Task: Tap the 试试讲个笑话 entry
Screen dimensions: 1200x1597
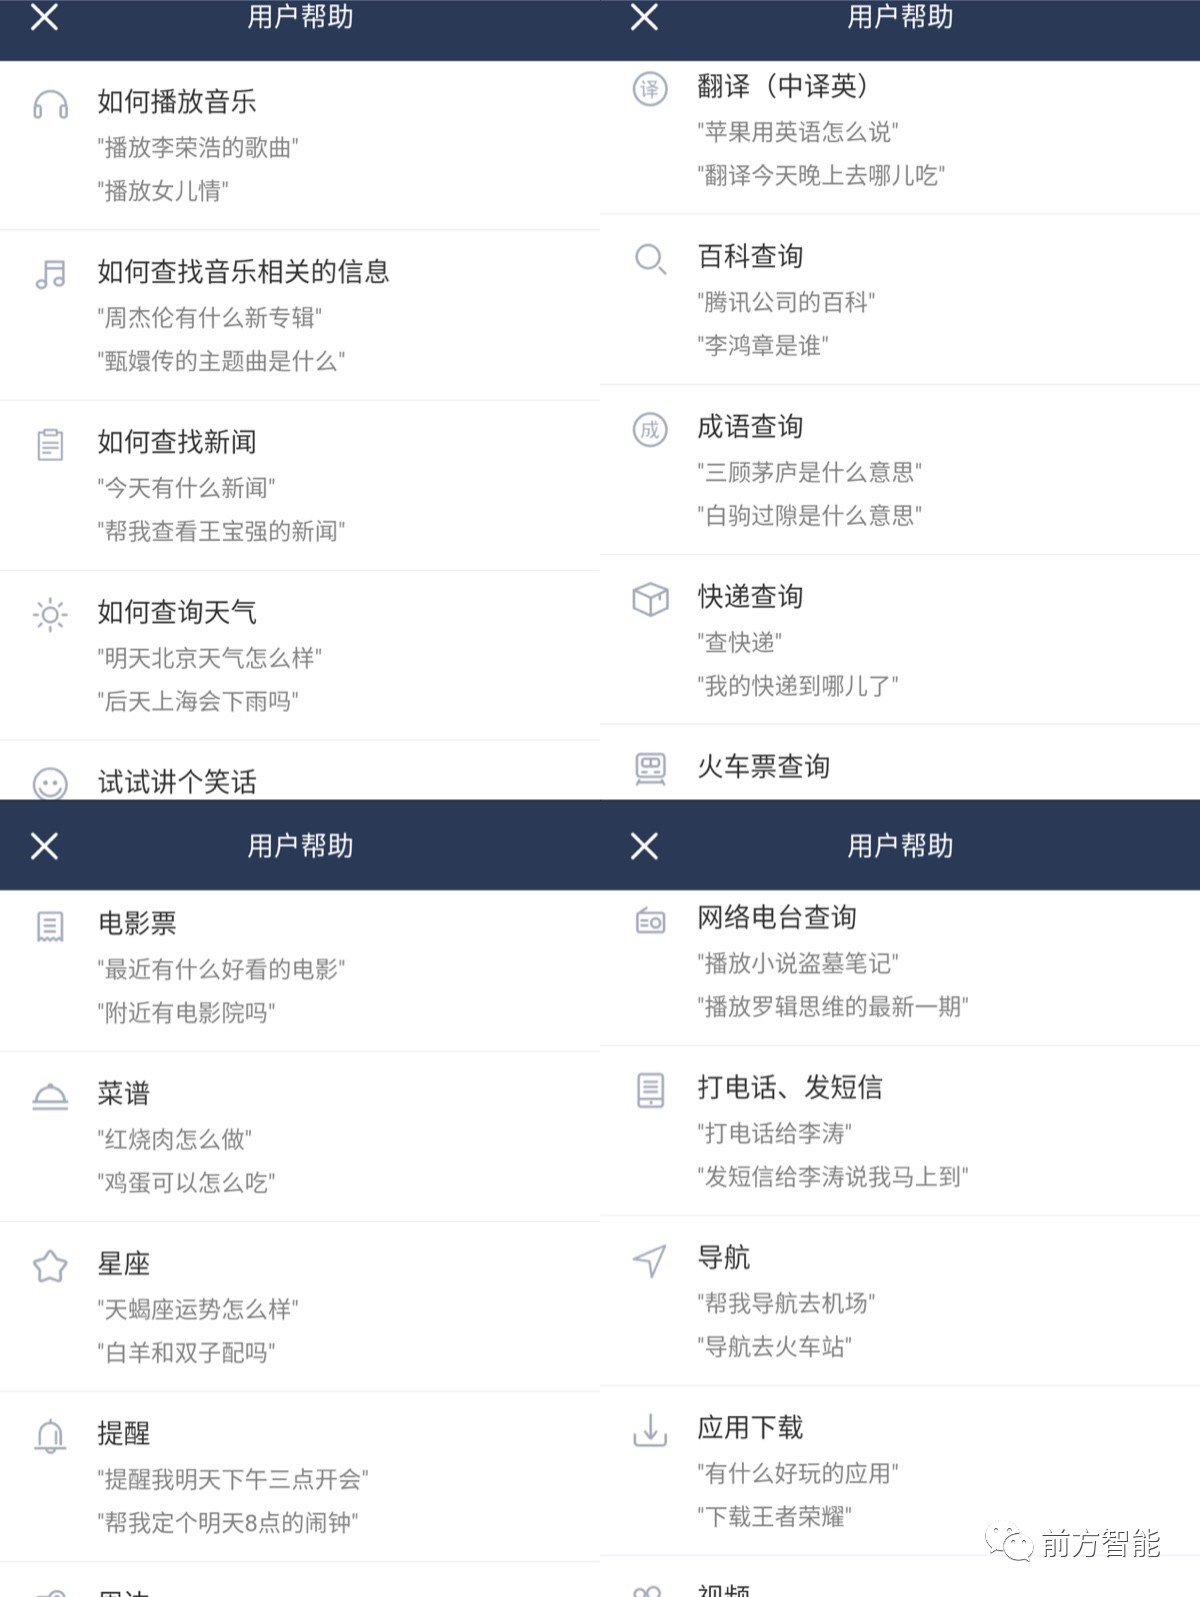Action: (x=177, y=782)
